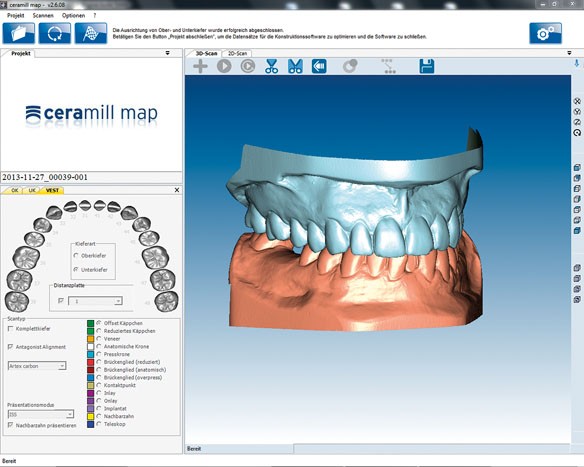Click the grey play icon
The image size is (584, 467).
tap(224, 66)
